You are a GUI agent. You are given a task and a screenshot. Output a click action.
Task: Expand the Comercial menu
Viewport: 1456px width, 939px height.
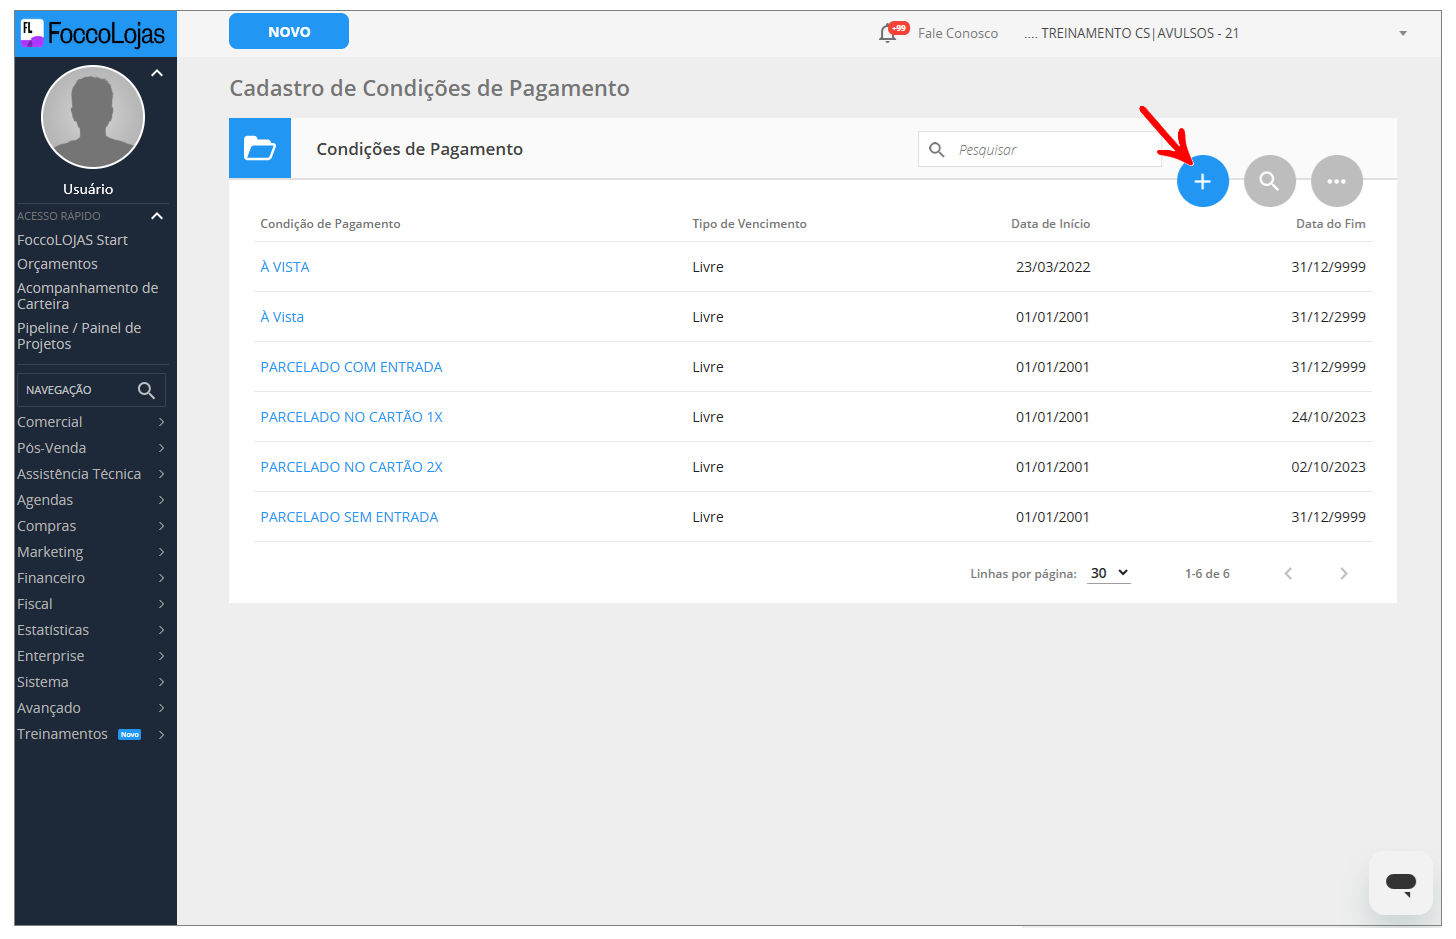pos(90,422)
